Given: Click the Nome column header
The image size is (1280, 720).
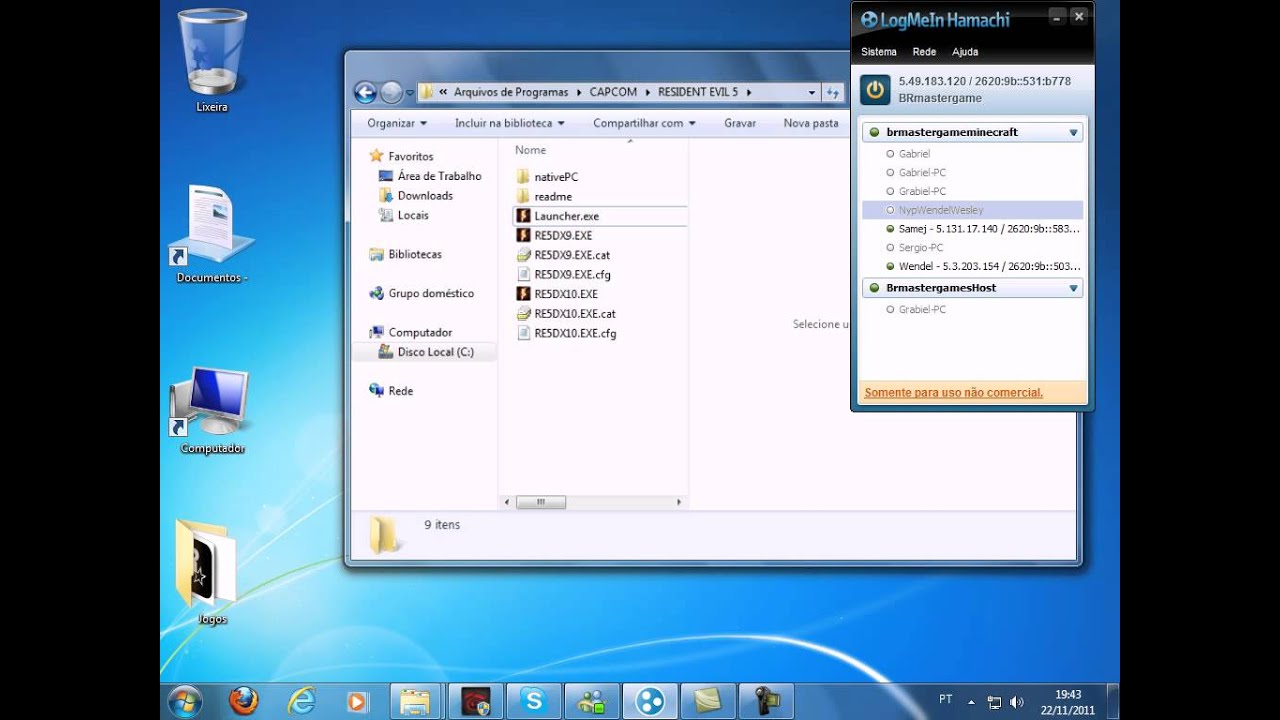Looking at the screenshot, I should click(x=530, y=150).
